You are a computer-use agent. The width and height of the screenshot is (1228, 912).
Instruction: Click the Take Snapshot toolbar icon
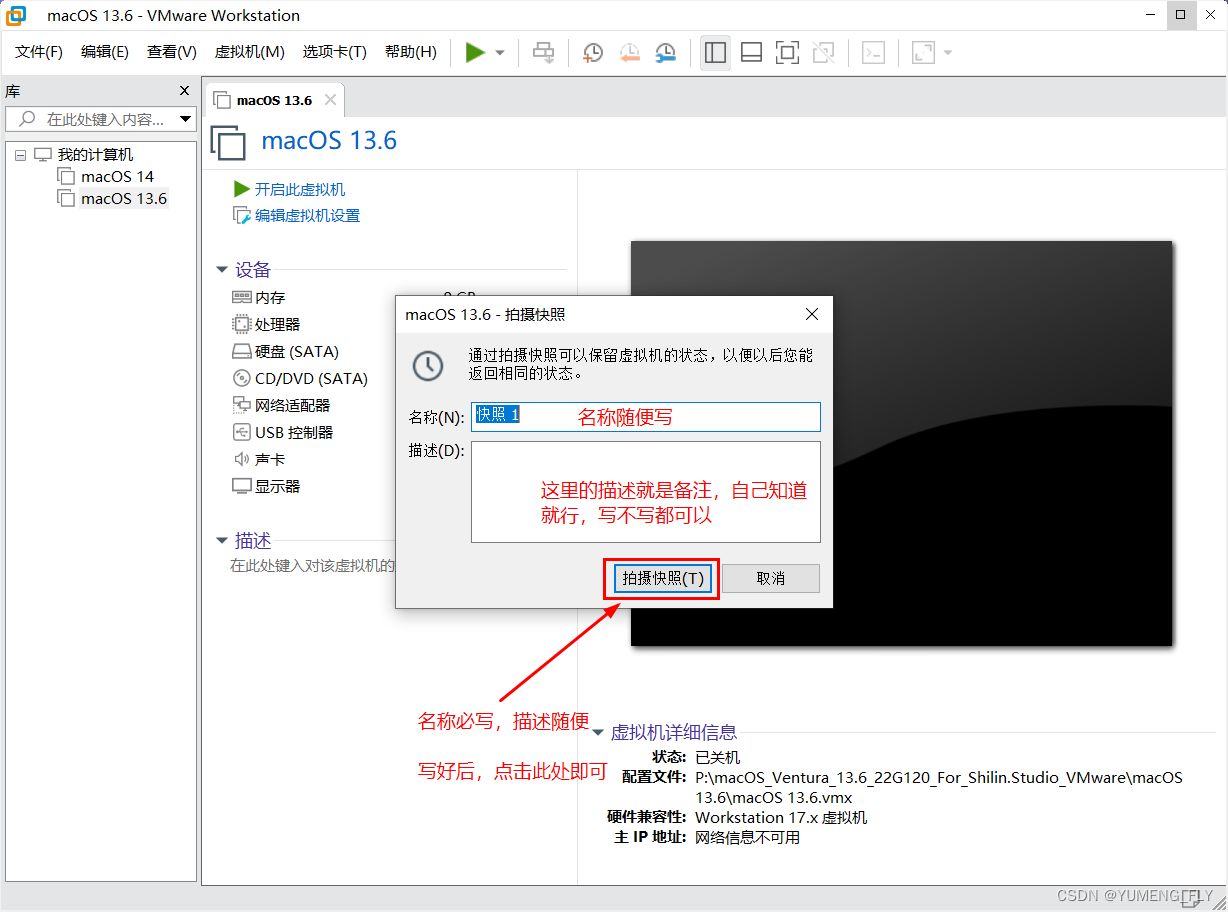pyautogui.click(x=593, y=53)
